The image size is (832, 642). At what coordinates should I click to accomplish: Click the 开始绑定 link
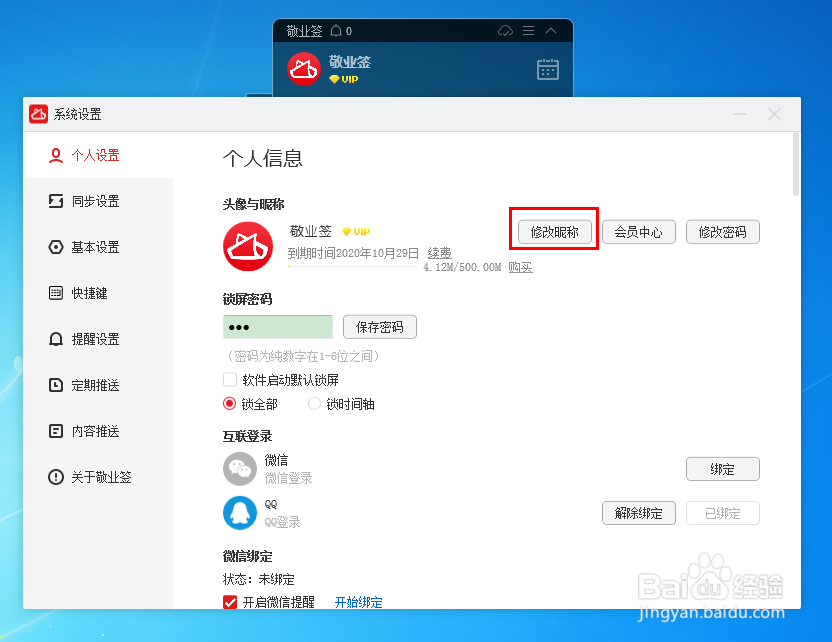point(358,602)
